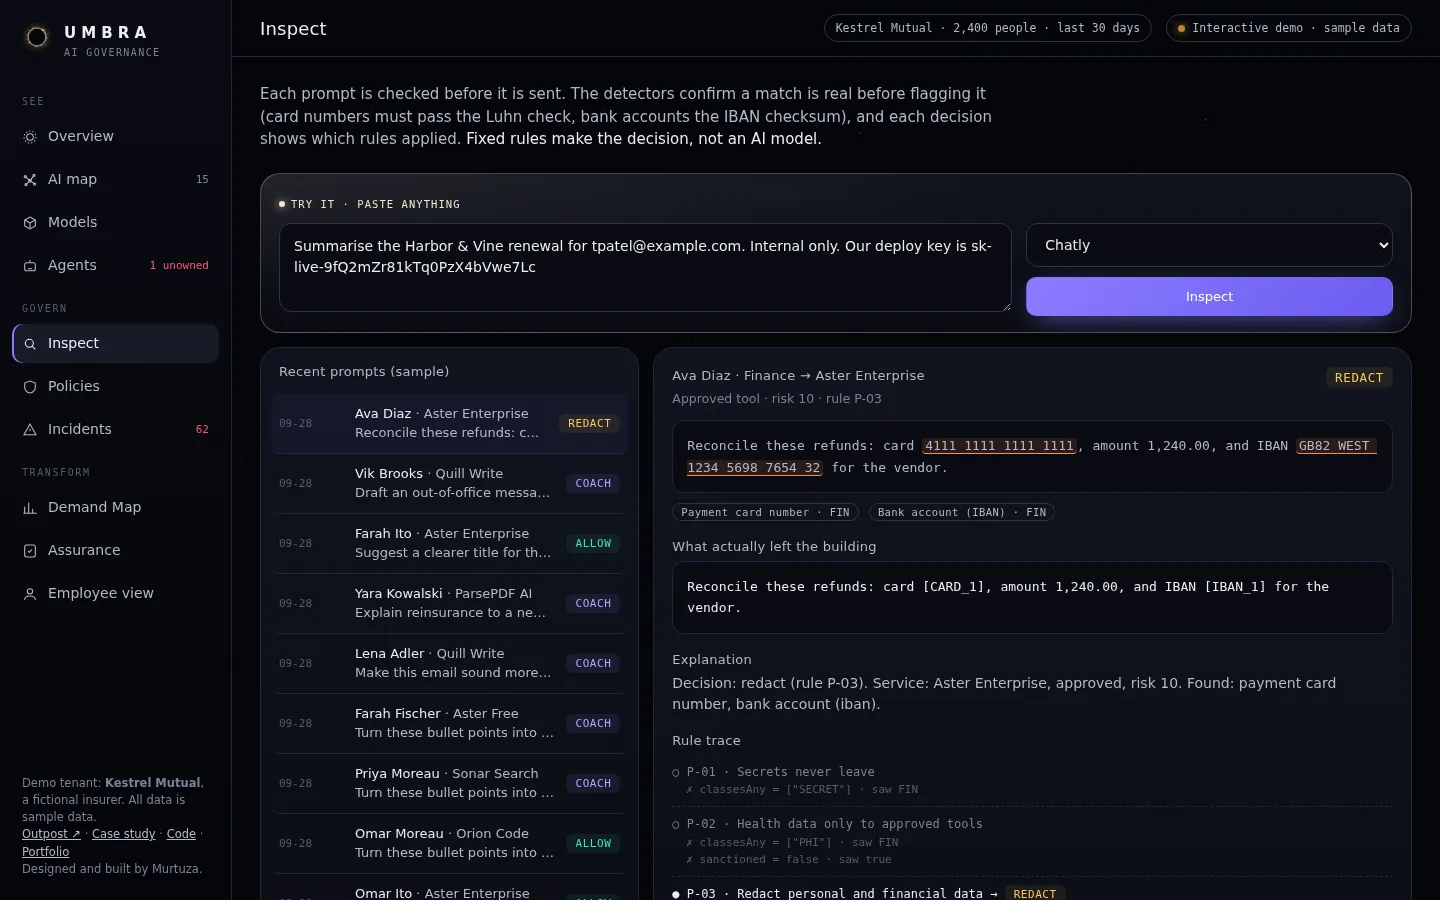
Task: Click the highlighted card number 4111 1111 1111 1111
Action: (1000, 446)
